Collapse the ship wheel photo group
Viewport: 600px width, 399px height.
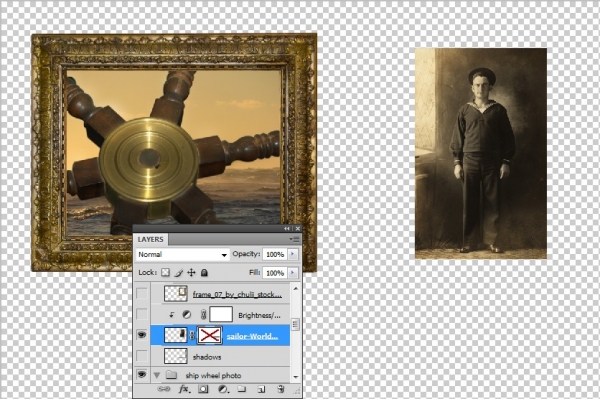[x=157, y=375]
